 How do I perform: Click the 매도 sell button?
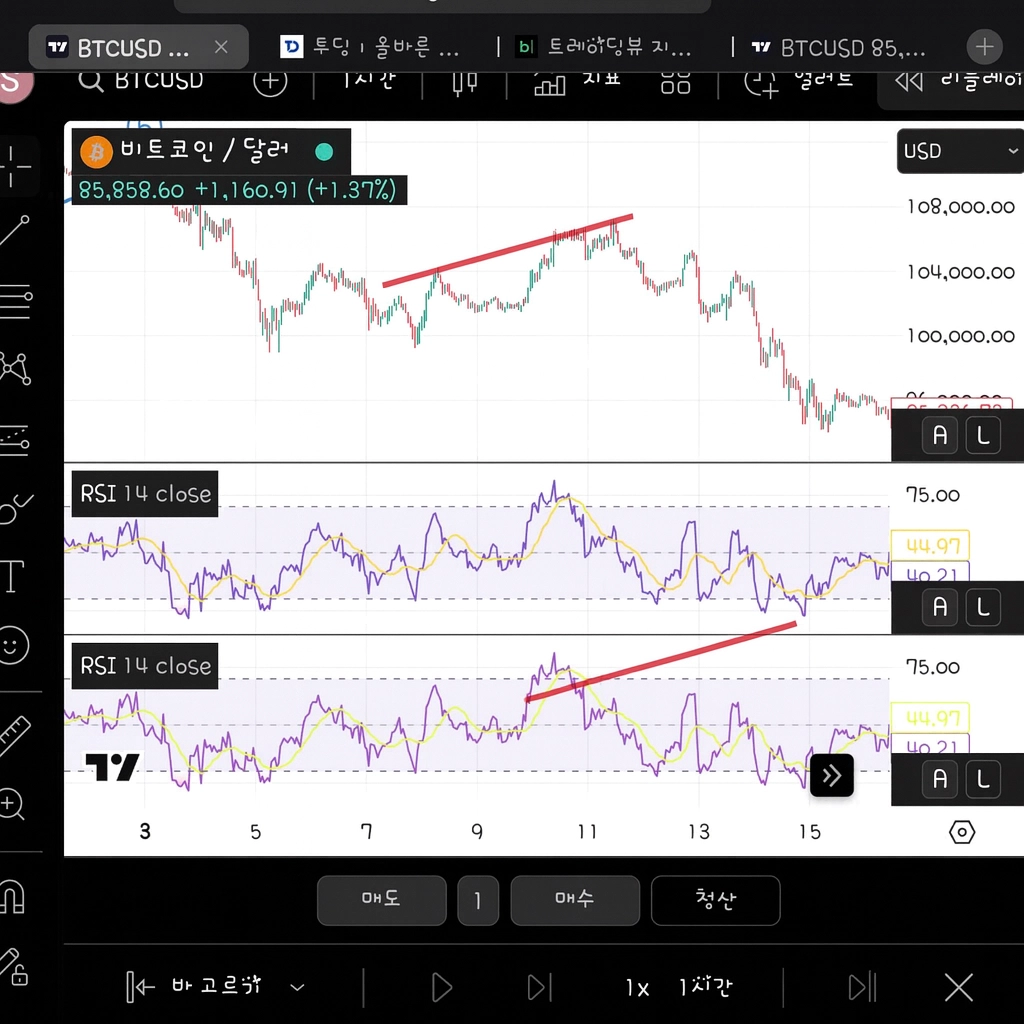(381, 900)
